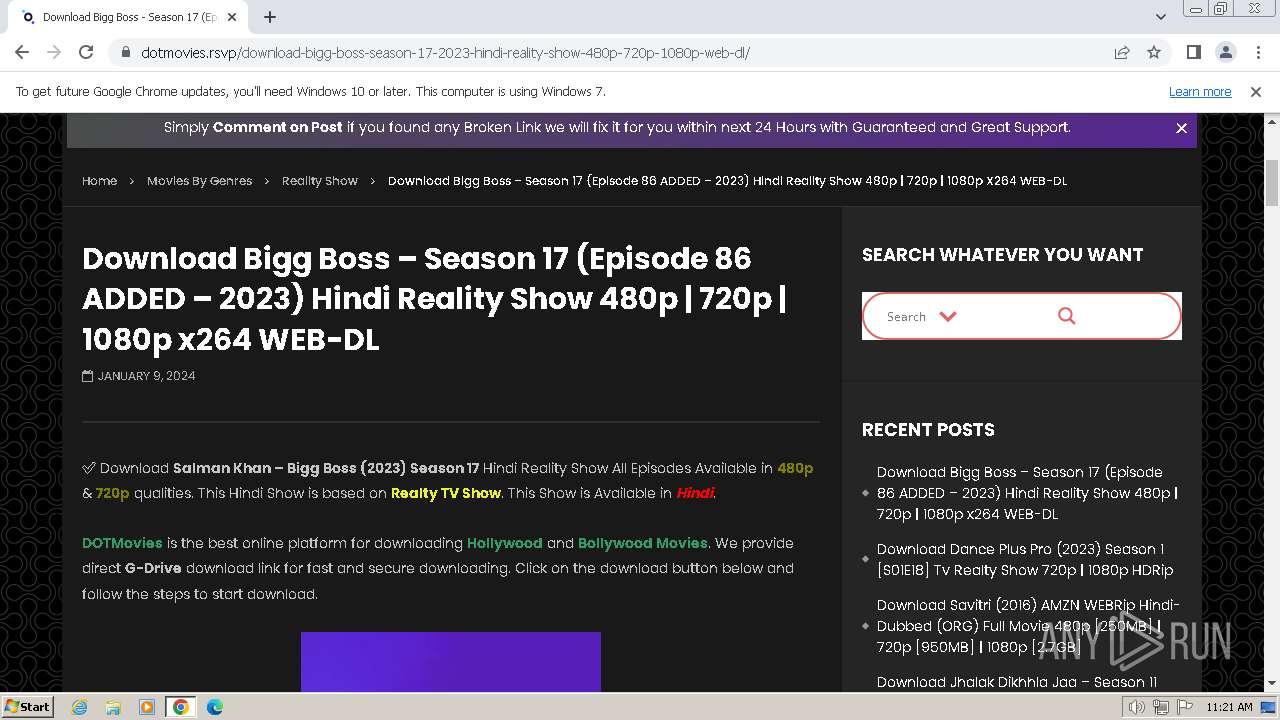The image size is (1280, 720).
Task: Open the Windows Start menu
Action: click(x=28, y=707)
